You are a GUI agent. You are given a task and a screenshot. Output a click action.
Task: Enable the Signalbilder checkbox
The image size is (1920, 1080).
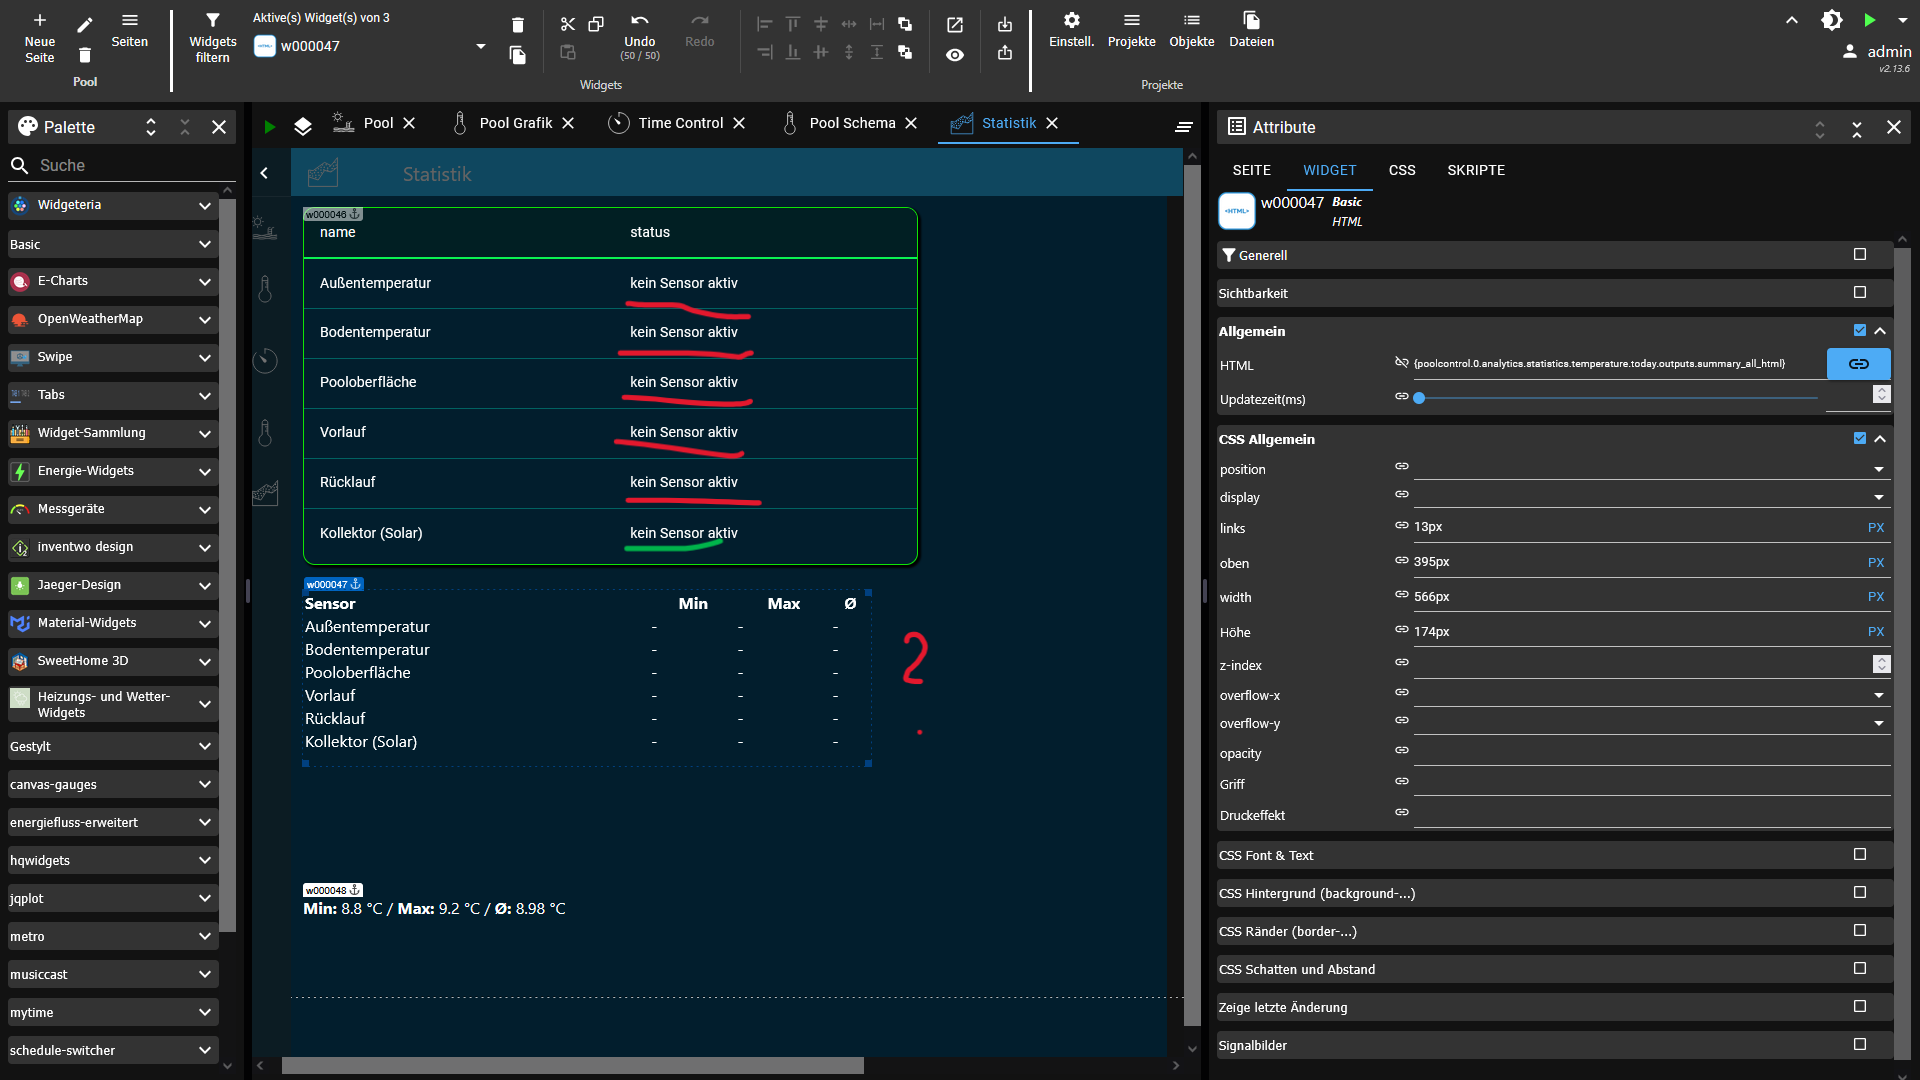(x=1859, y=1045)
